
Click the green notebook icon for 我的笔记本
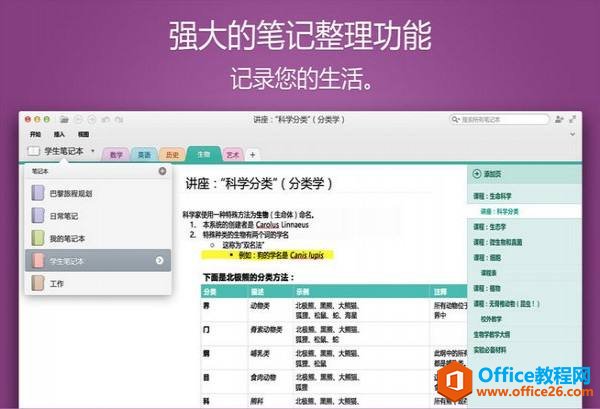[38, 238]
